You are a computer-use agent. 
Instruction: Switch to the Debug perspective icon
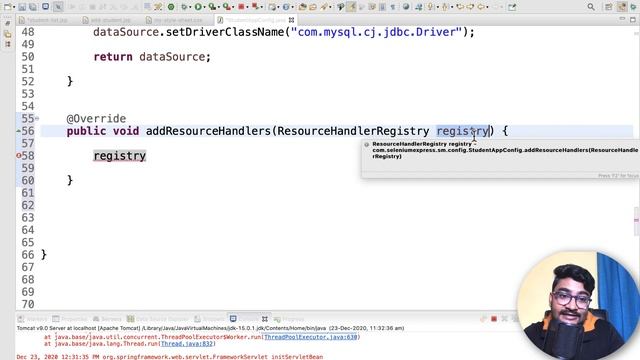[x=633, y=7]
